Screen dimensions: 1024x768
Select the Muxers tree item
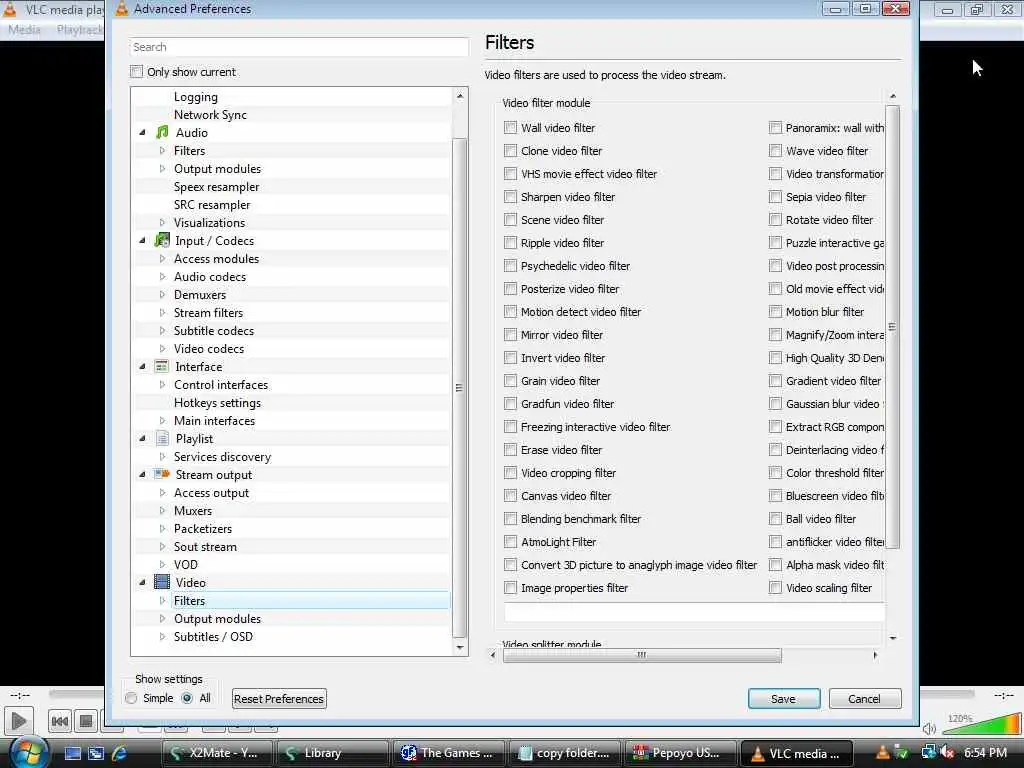pyautogui.click(x=193, y=511)
